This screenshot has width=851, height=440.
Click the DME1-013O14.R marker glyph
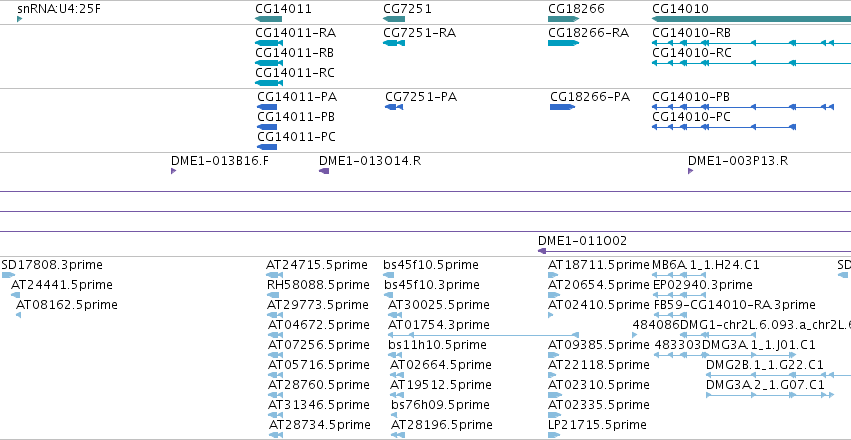323,171
